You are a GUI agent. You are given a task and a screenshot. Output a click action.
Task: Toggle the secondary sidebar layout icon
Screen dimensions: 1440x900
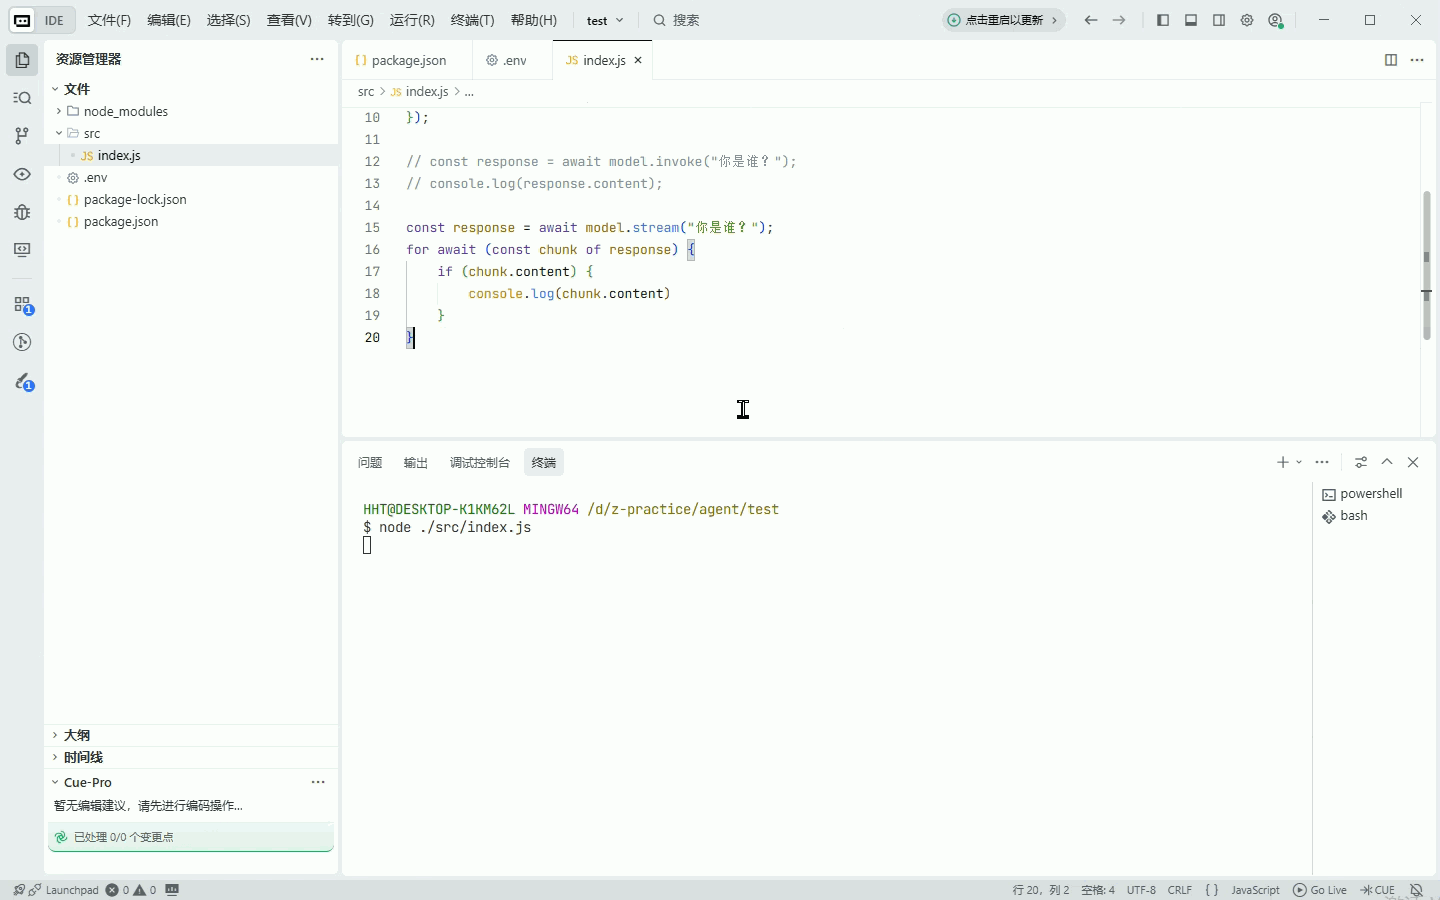click(x=1219, y=20)
